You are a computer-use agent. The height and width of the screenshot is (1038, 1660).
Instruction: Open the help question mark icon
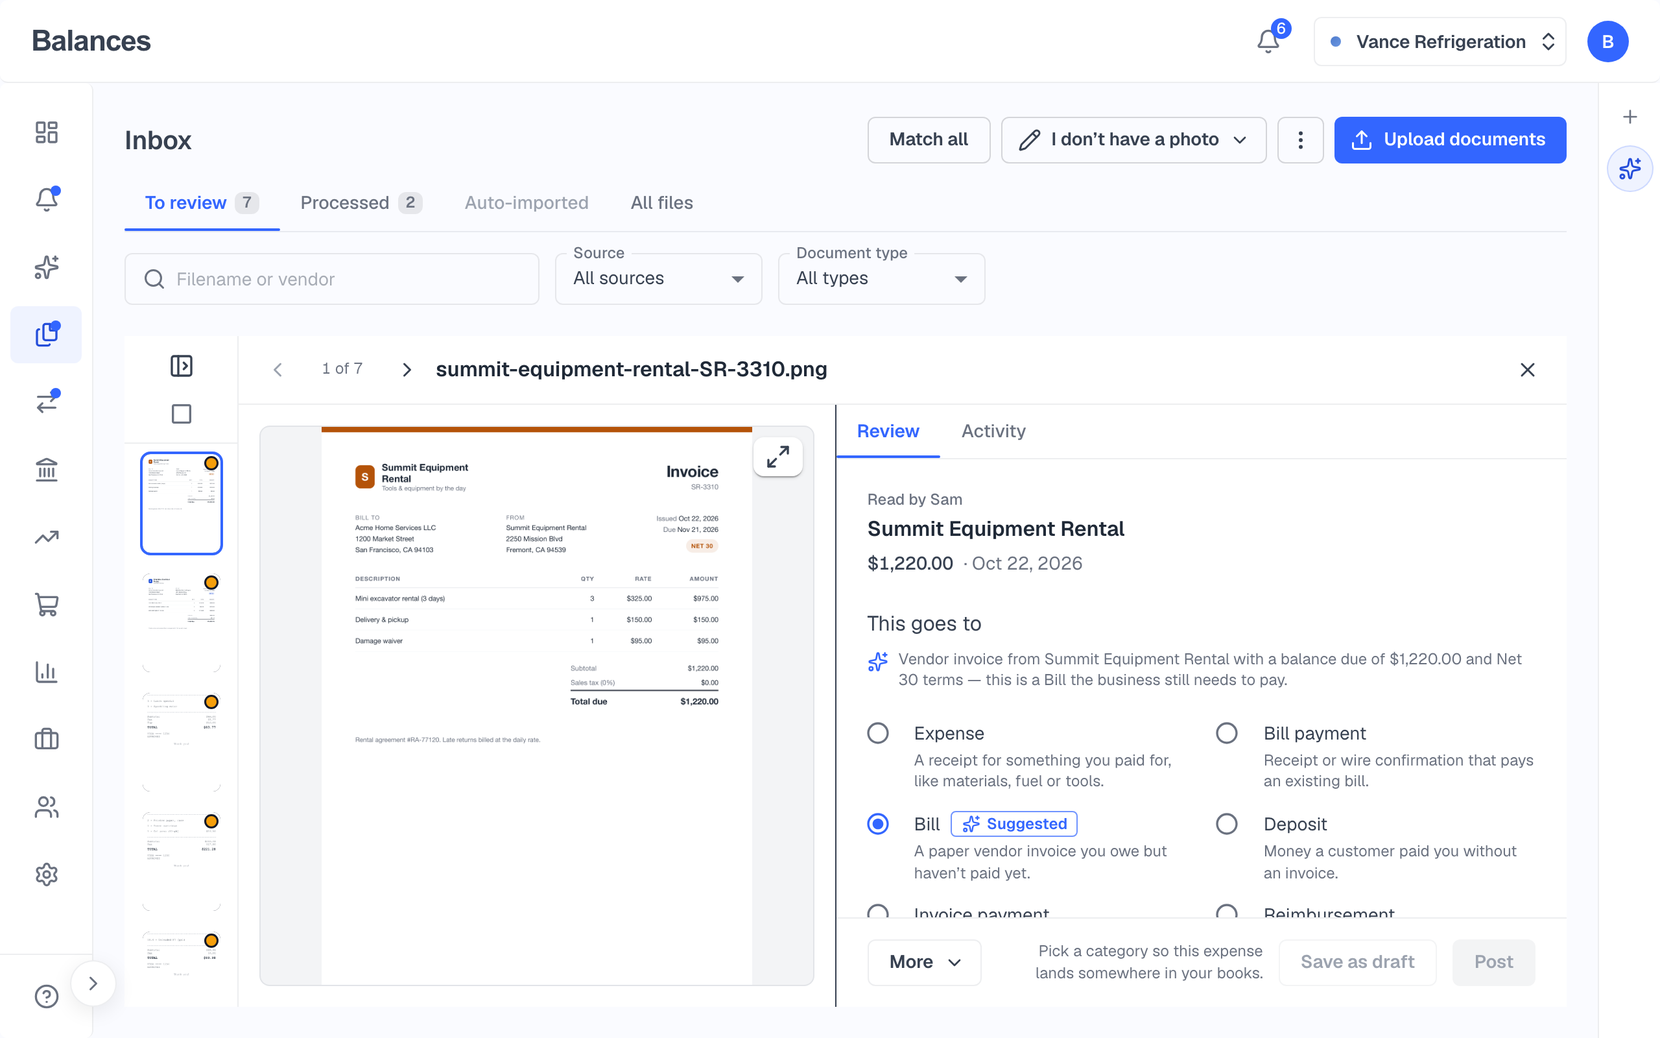point(46,996)
